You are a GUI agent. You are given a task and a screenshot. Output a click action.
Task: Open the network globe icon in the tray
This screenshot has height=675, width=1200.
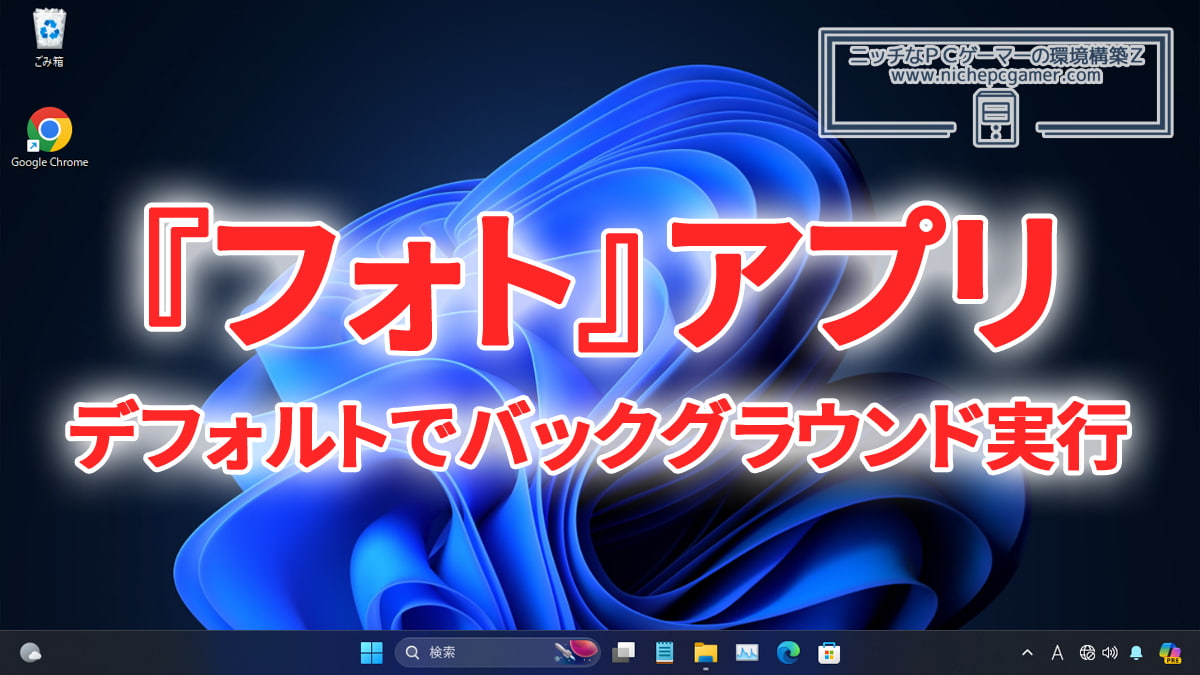click(x=1088, y=653)
